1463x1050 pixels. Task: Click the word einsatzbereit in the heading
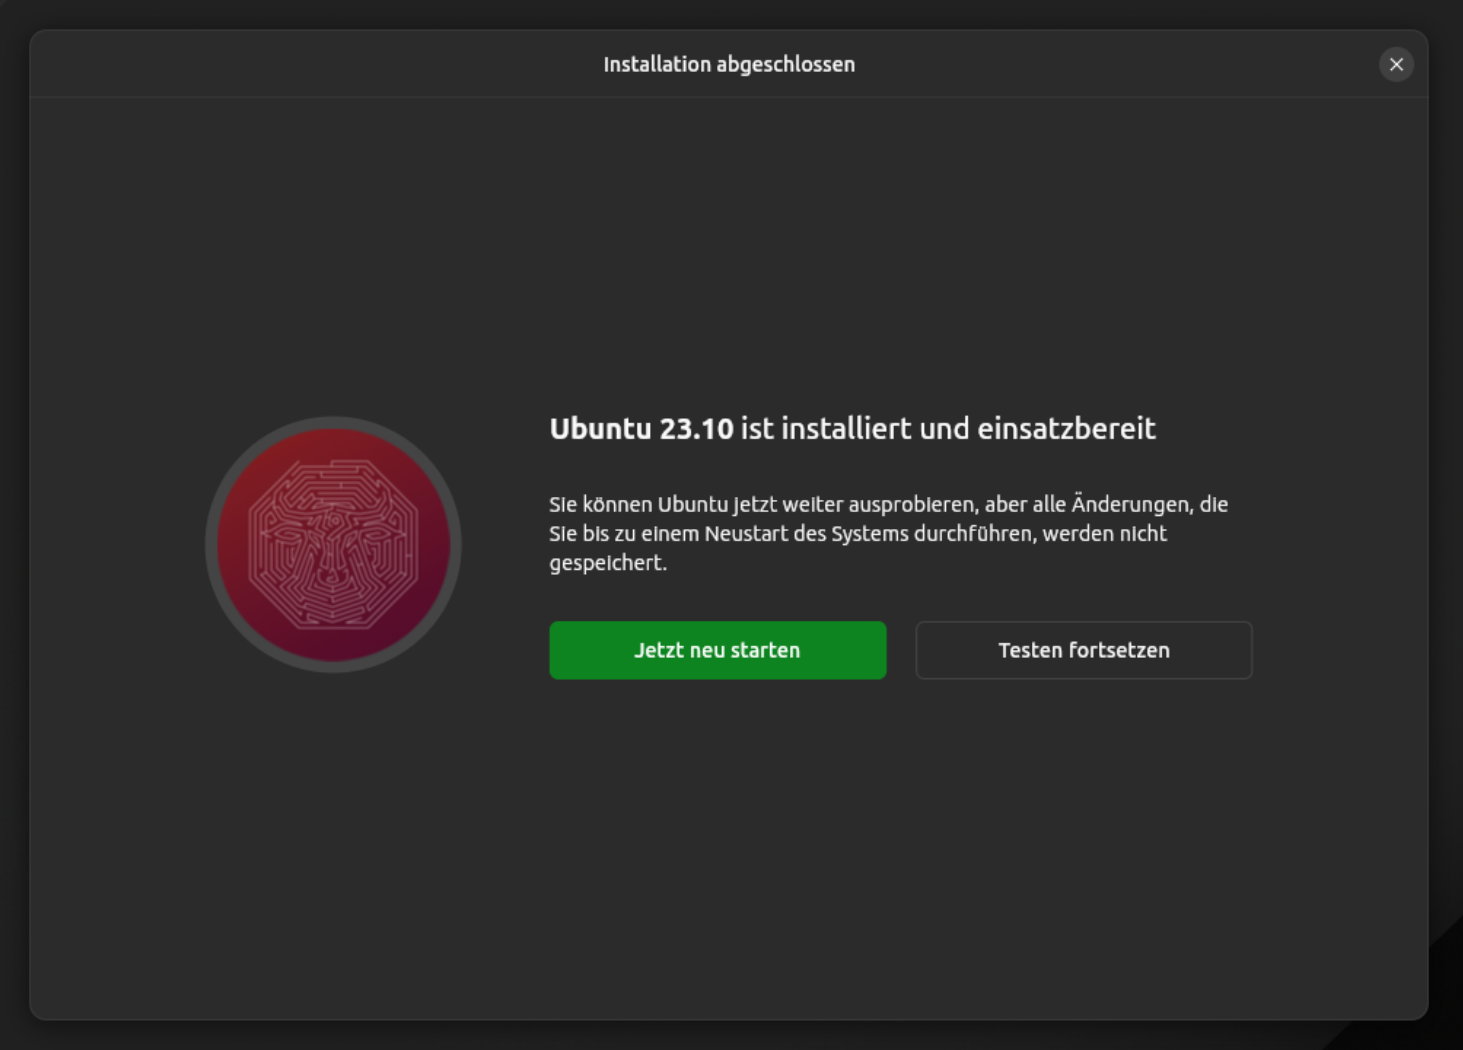(x=1066, y=429)
